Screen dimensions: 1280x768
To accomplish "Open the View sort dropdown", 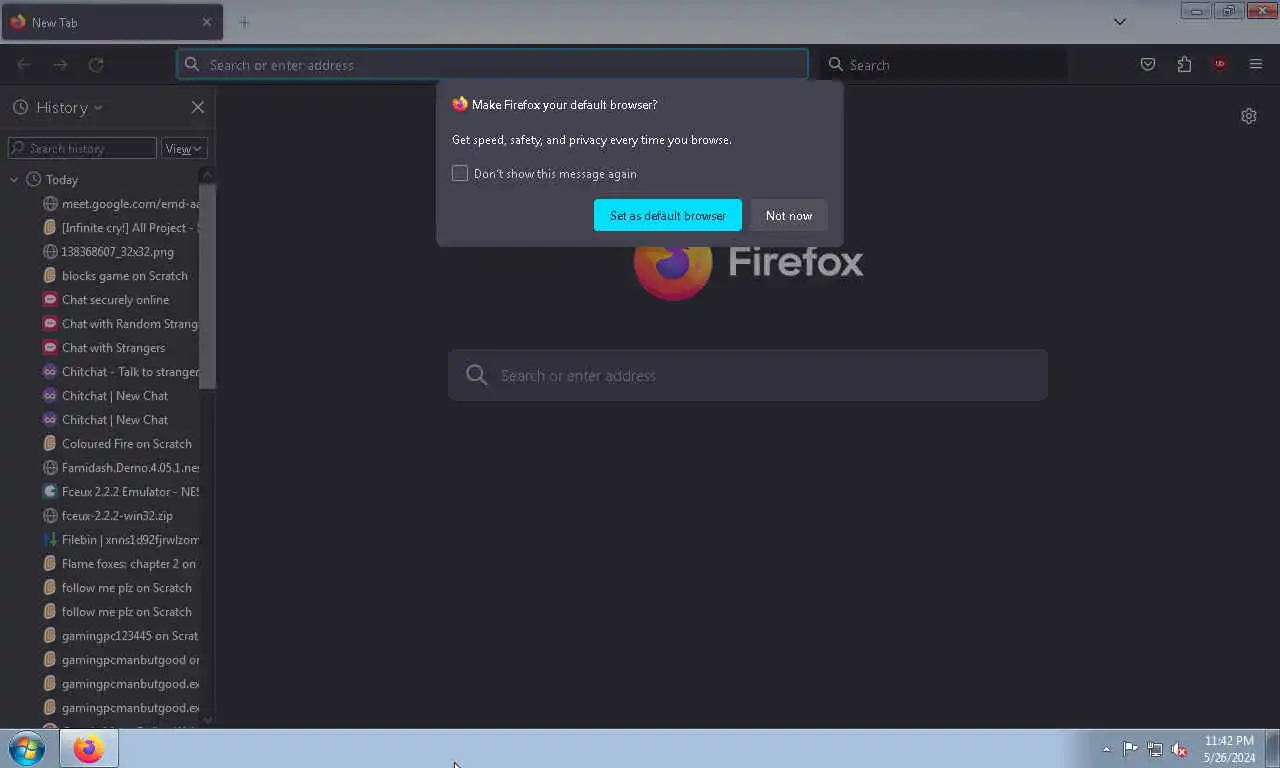I will (184, 148).
